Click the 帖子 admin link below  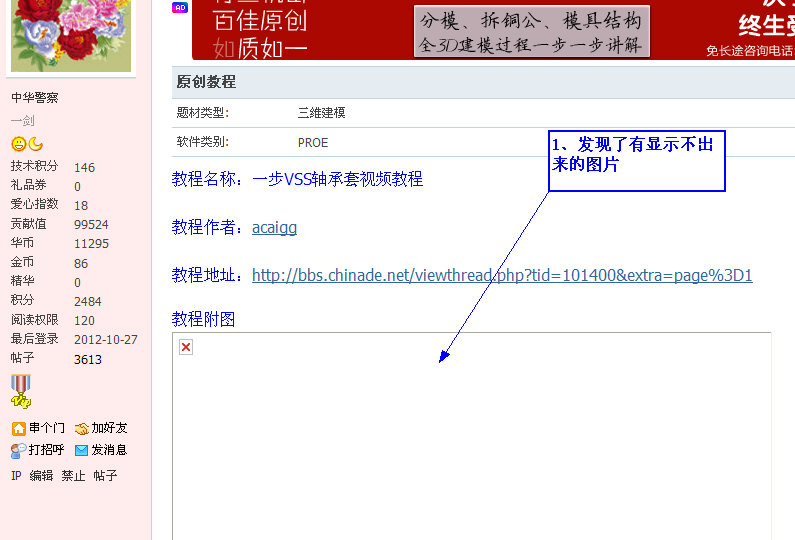tap(105, 476)
